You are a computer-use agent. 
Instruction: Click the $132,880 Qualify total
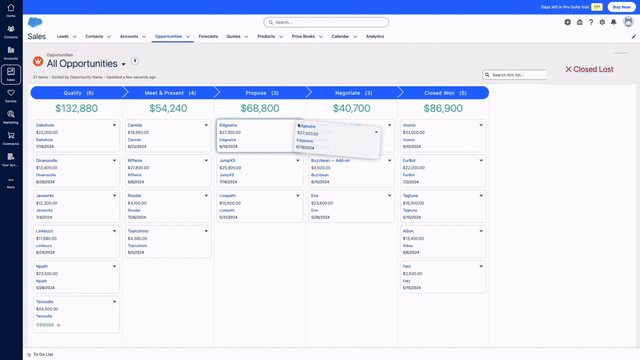click(x=77, y=108)
